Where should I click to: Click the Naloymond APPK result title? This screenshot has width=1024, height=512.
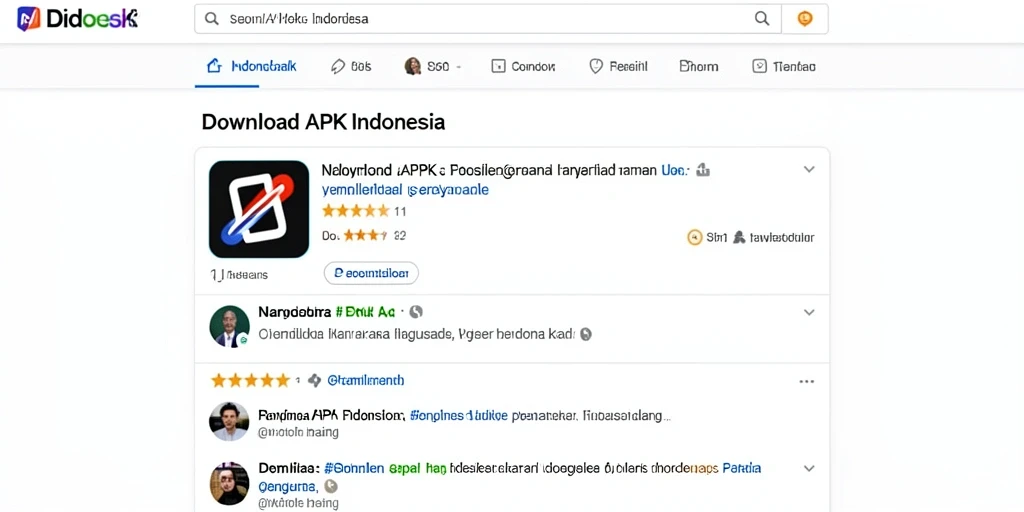(x=489, y=170)
